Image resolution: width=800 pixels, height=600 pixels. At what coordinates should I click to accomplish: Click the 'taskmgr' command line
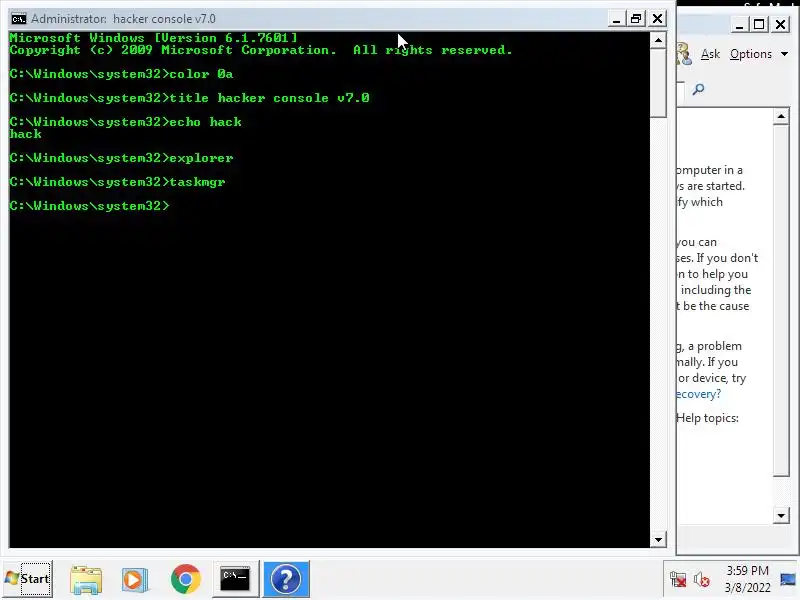click(117, 182)
